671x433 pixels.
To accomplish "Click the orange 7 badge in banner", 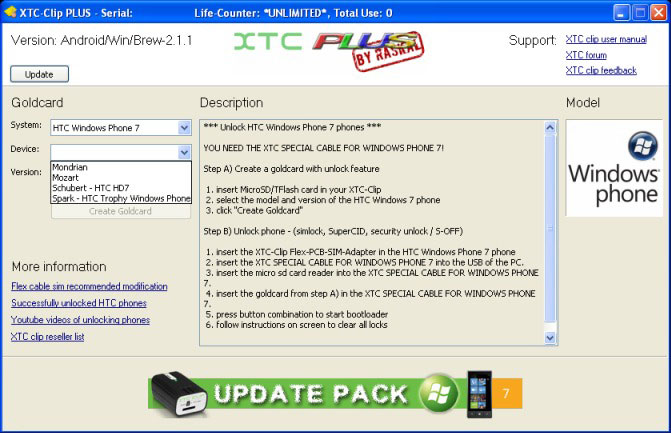I will 507,393.
